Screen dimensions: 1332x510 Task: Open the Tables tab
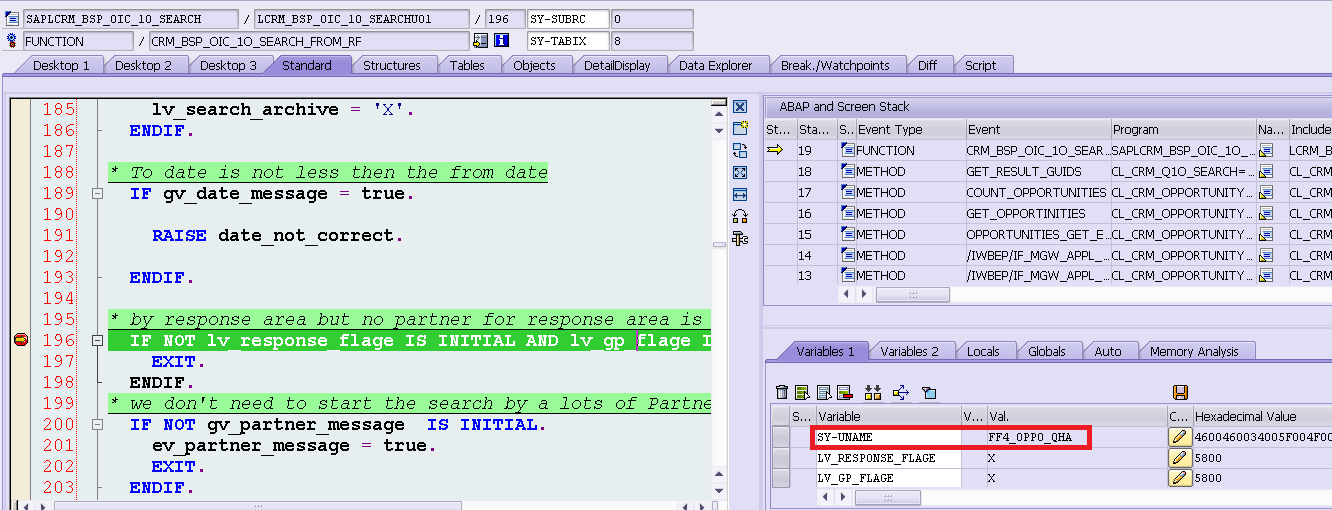pyautogui.click(x=467, y=65)
